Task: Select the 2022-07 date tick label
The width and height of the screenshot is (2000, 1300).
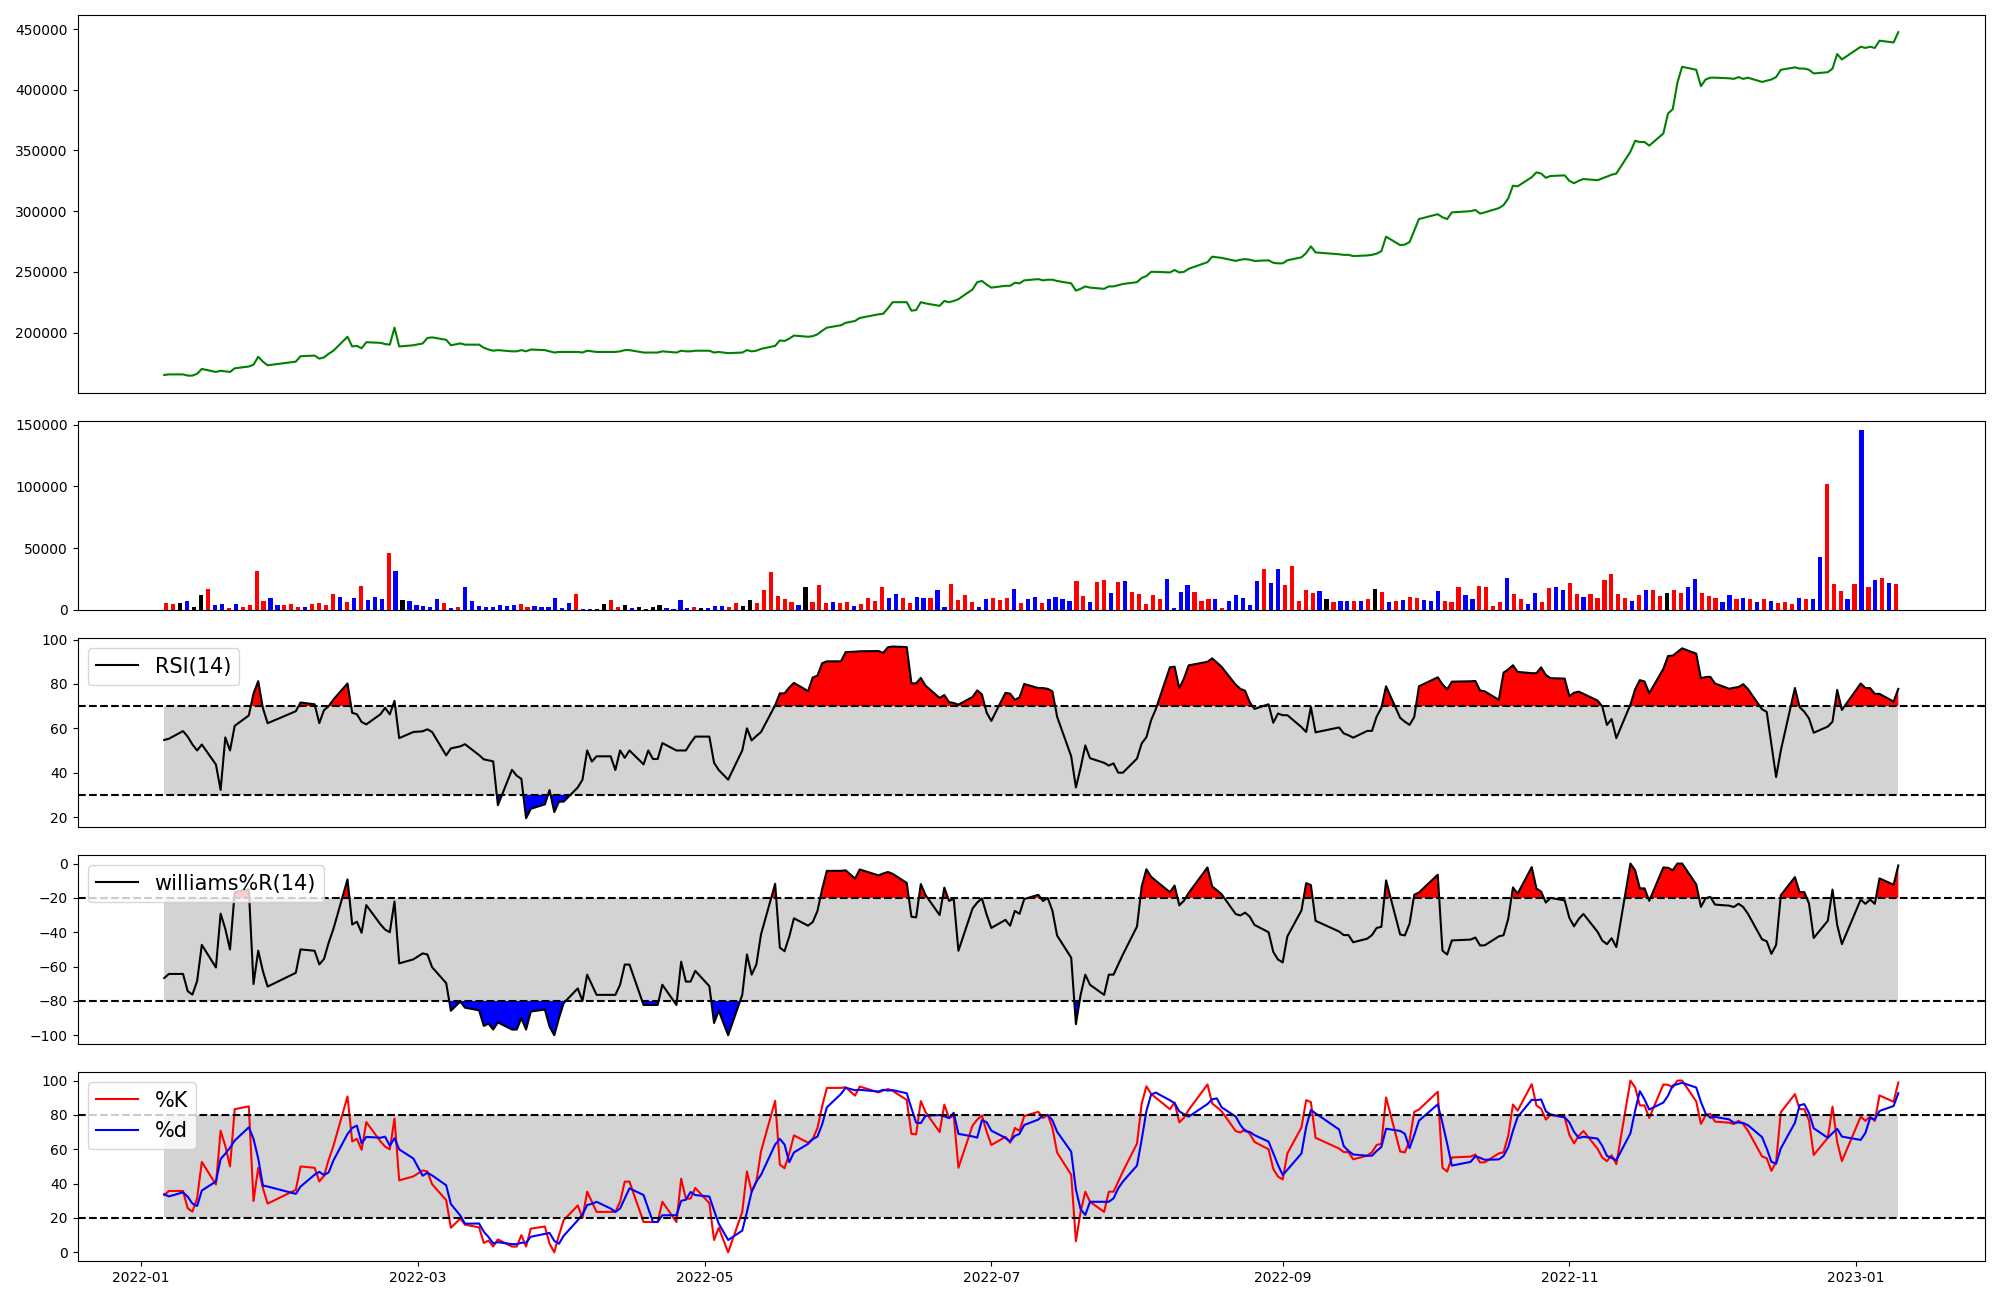Action: [x=991, y=1277]
